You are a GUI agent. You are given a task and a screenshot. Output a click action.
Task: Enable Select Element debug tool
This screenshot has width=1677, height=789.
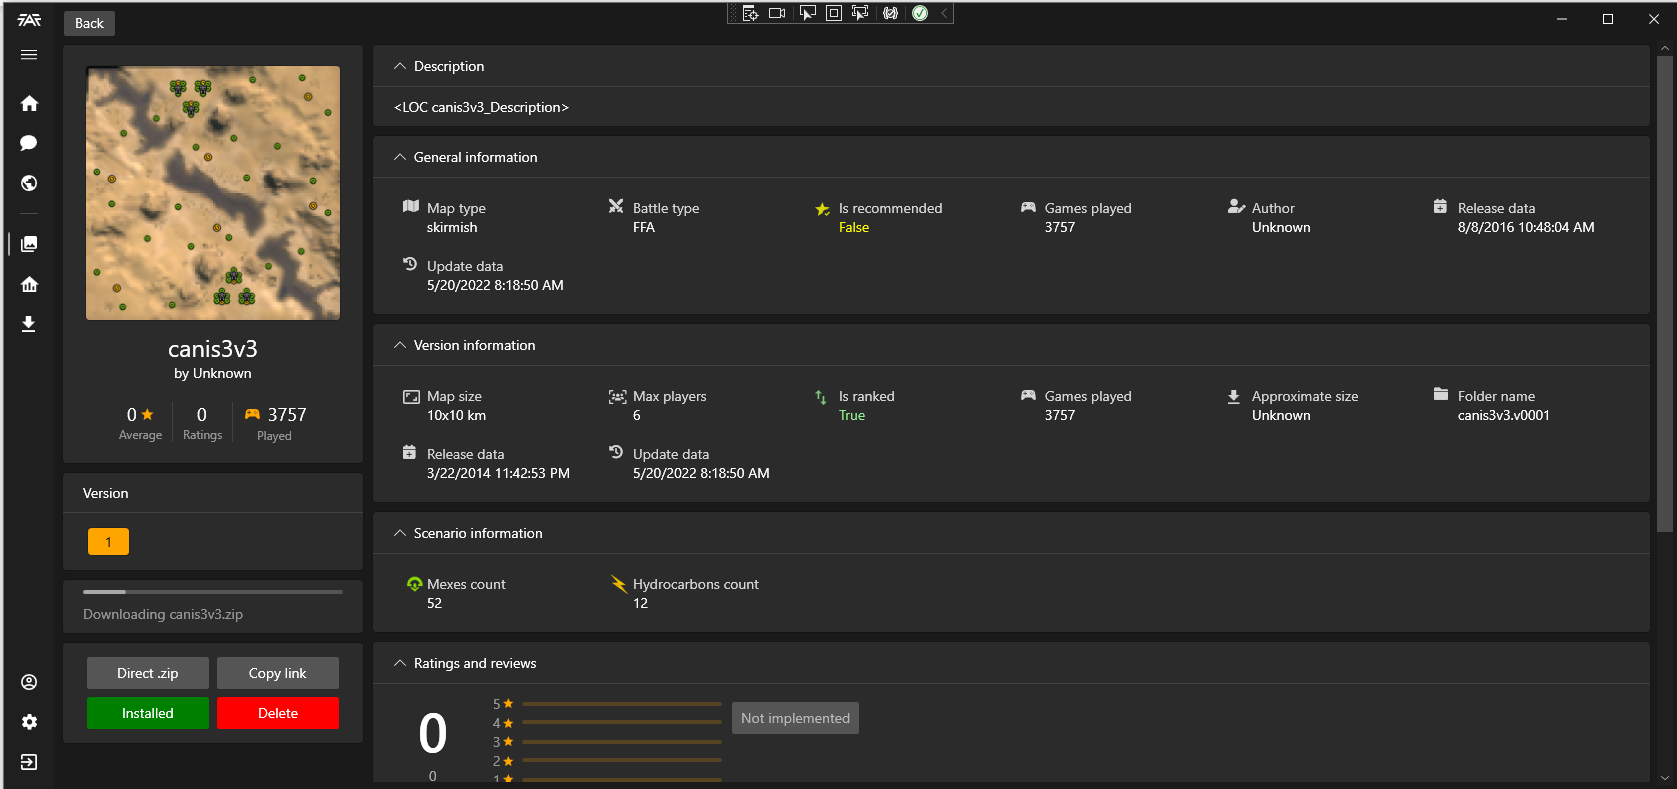[807, 13]
